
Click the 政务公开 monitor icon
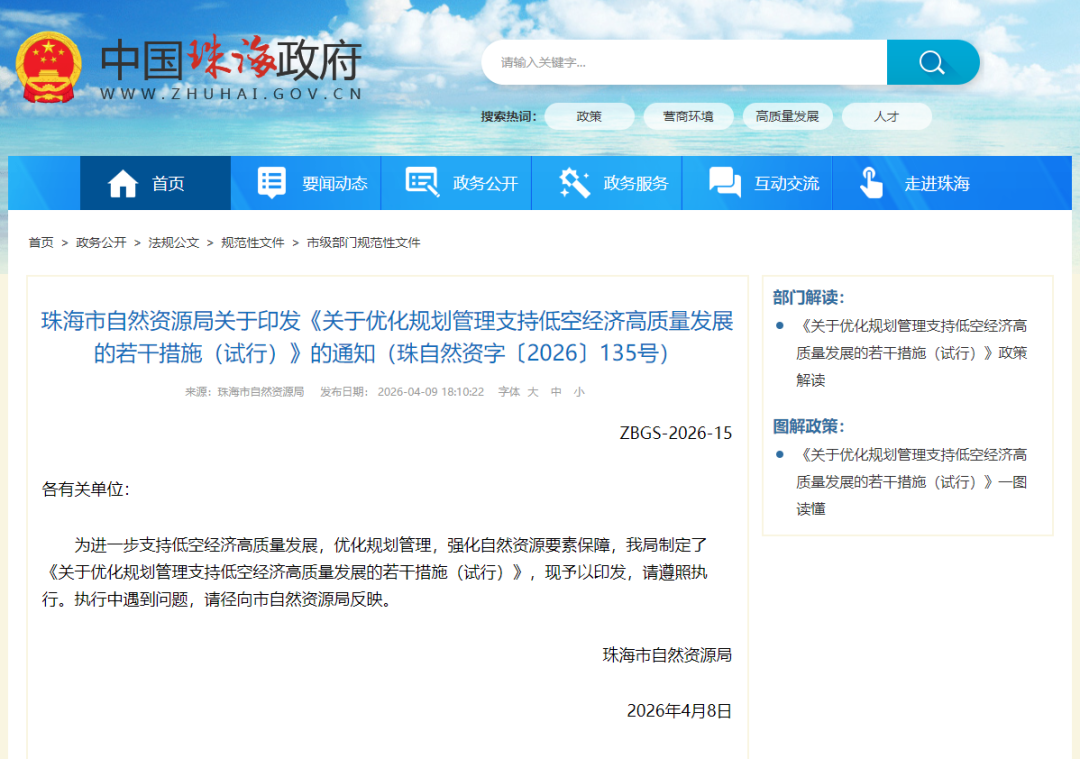point(421,183)
